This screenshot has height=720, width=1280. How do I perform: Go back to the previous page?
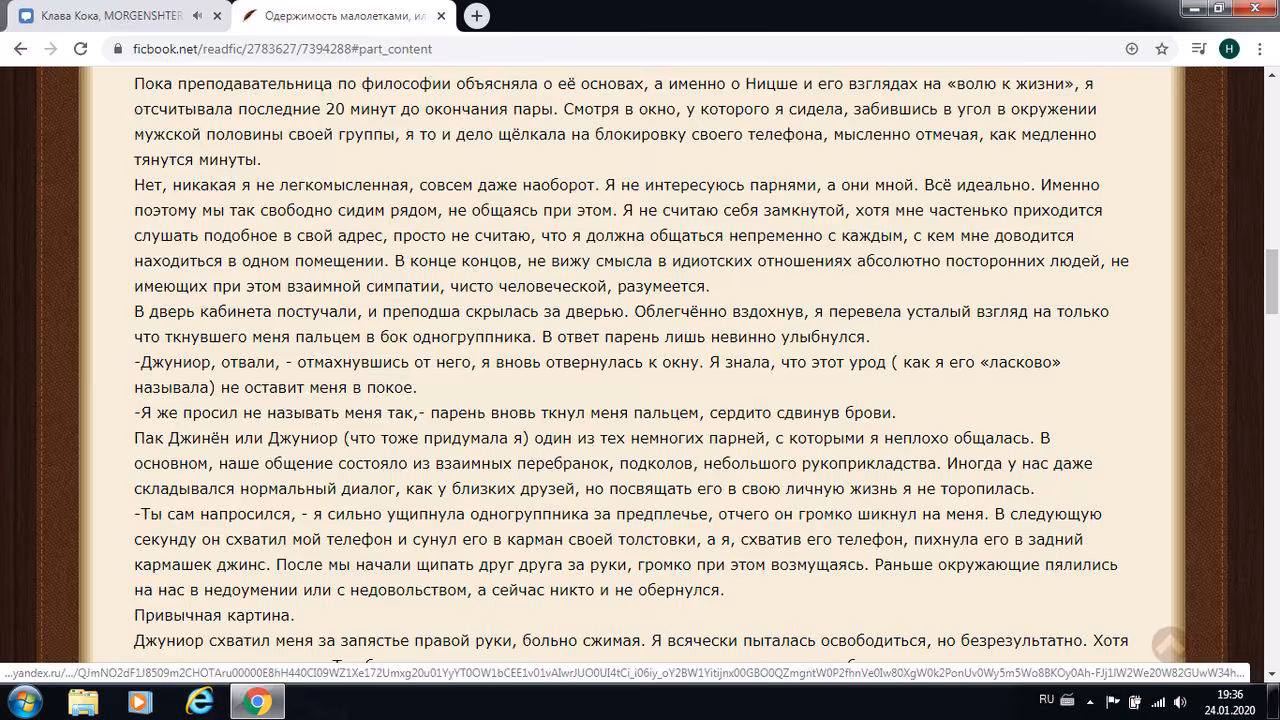[20, 49]
